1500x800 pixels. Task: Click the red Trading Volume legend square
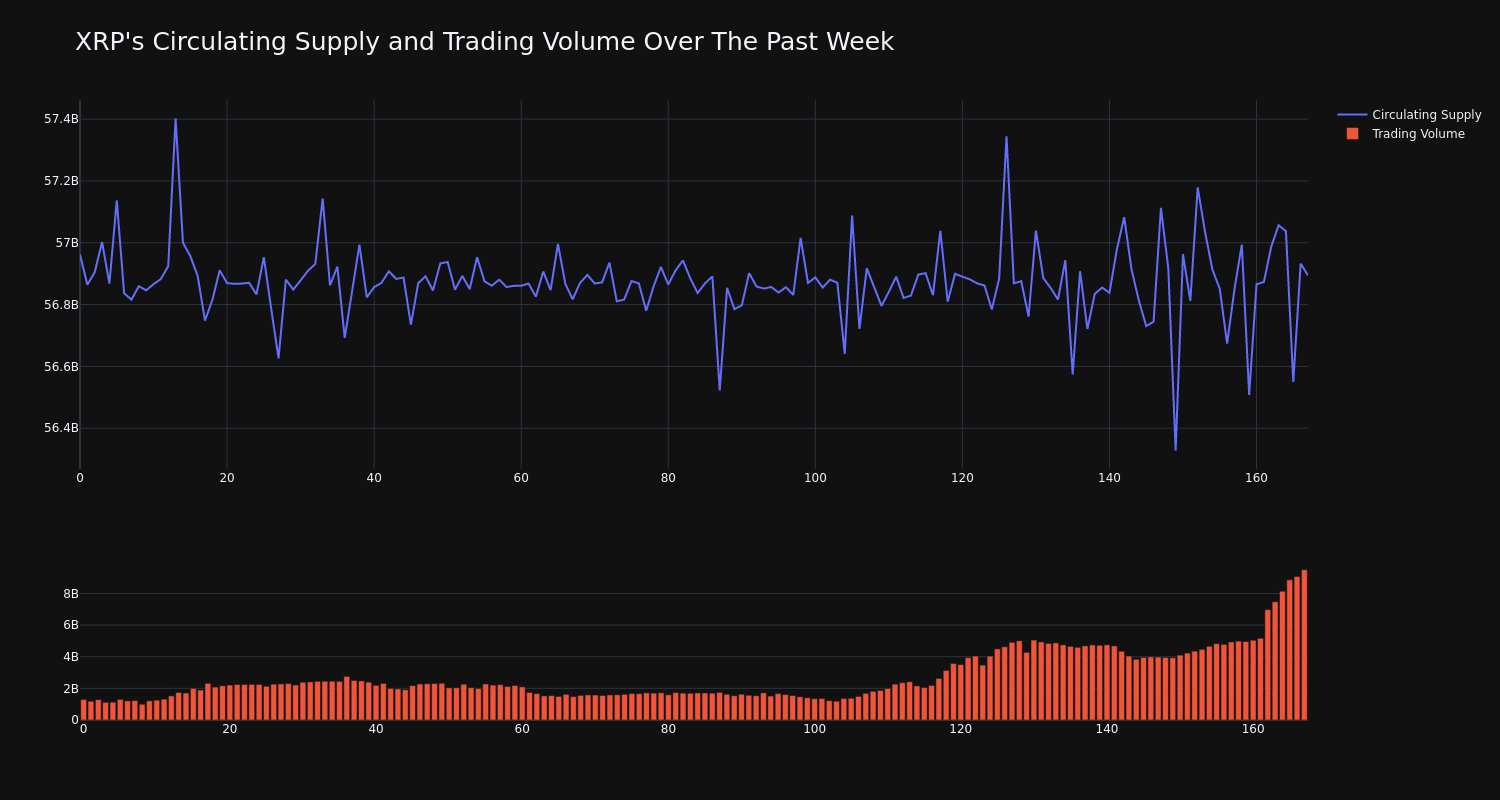pos(1352,134)
